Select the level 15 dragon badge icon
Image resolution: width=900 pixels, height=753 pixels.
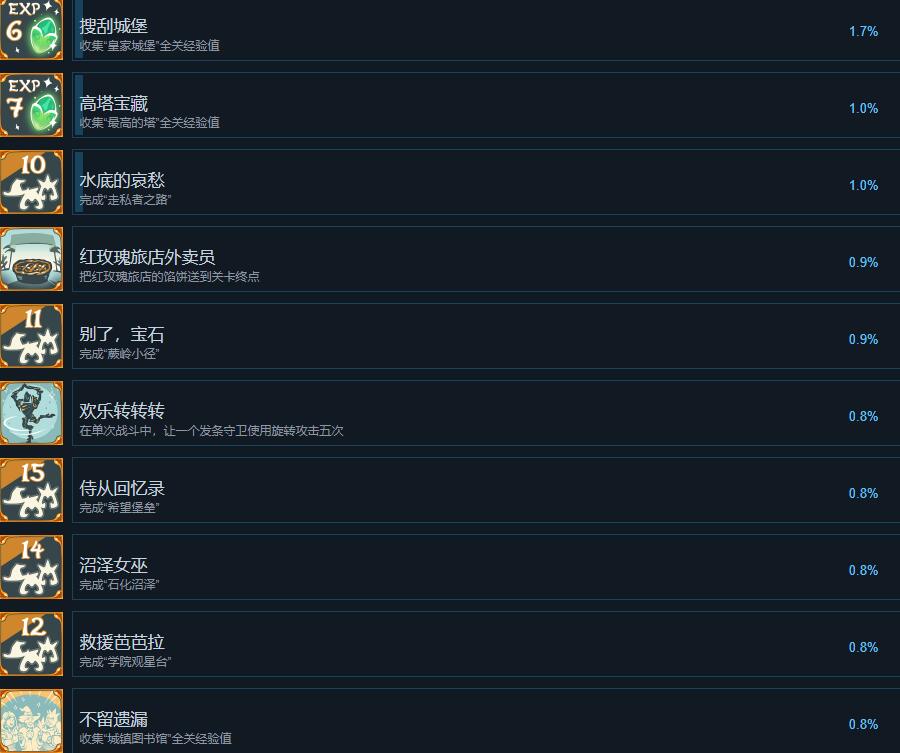31,490
